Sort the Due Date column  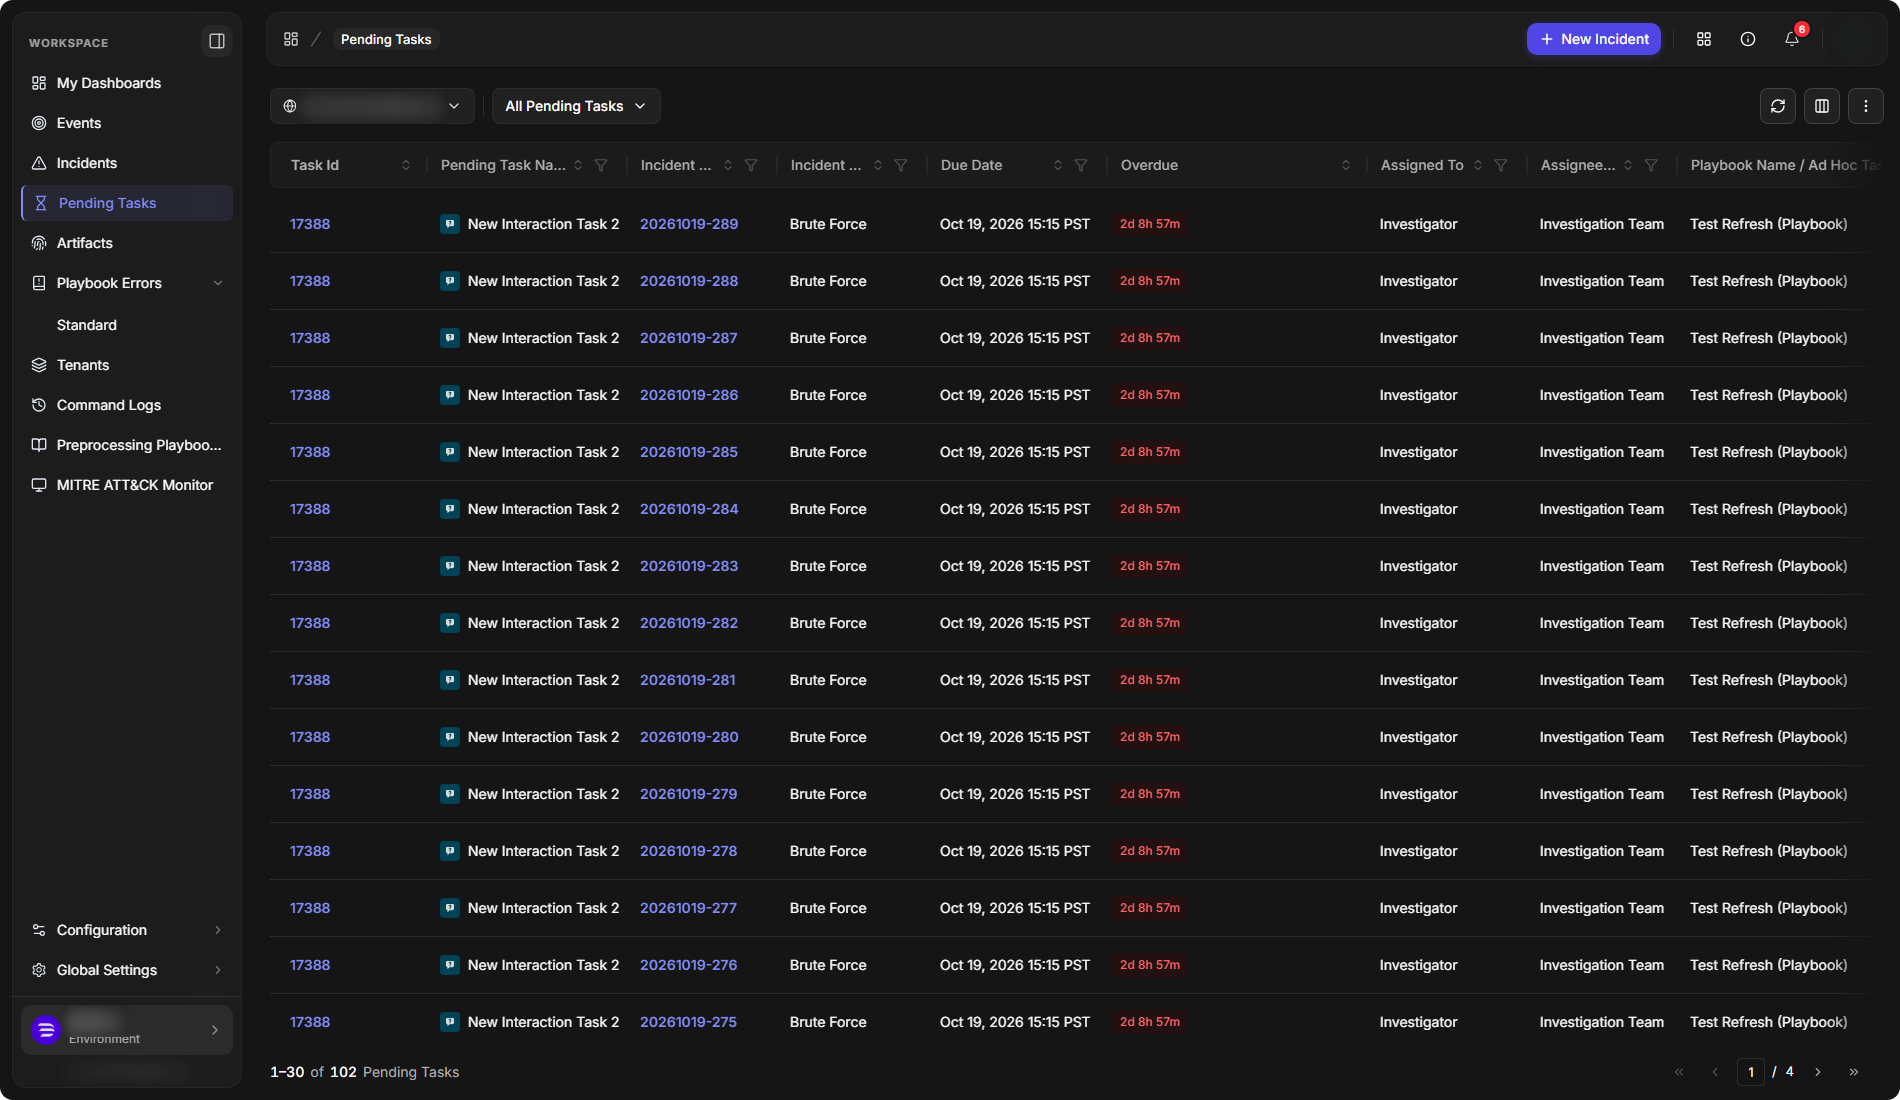(x=1058, y=165)
